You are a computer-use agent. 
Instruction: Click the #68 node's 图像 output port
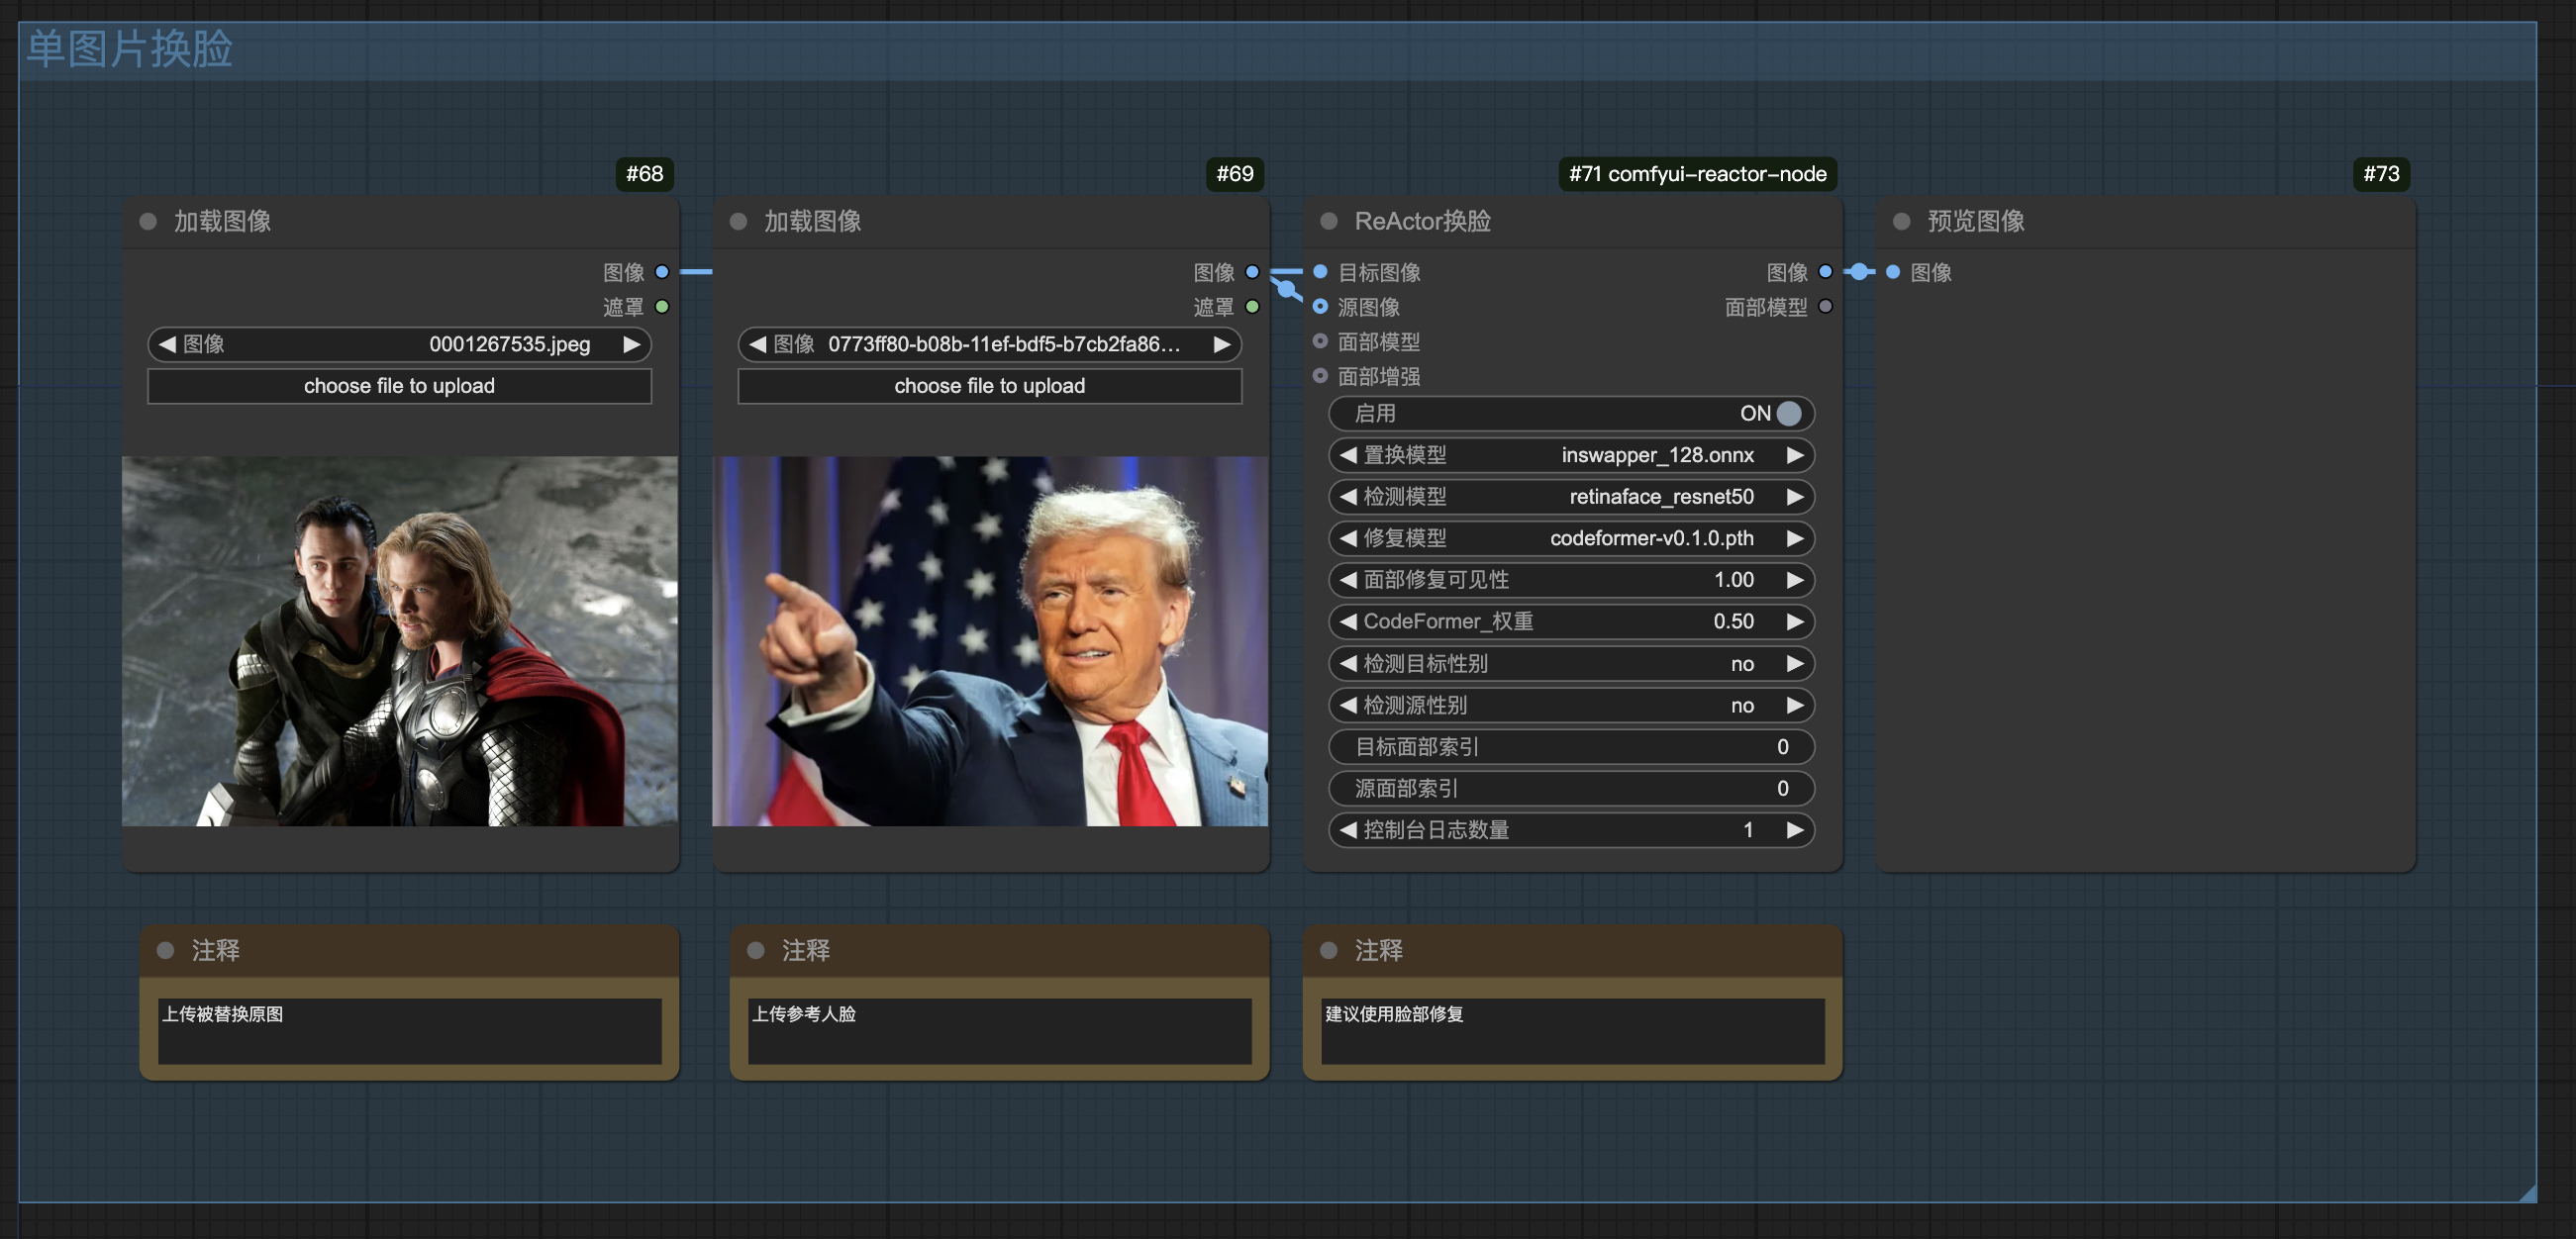tap(661, 272)
